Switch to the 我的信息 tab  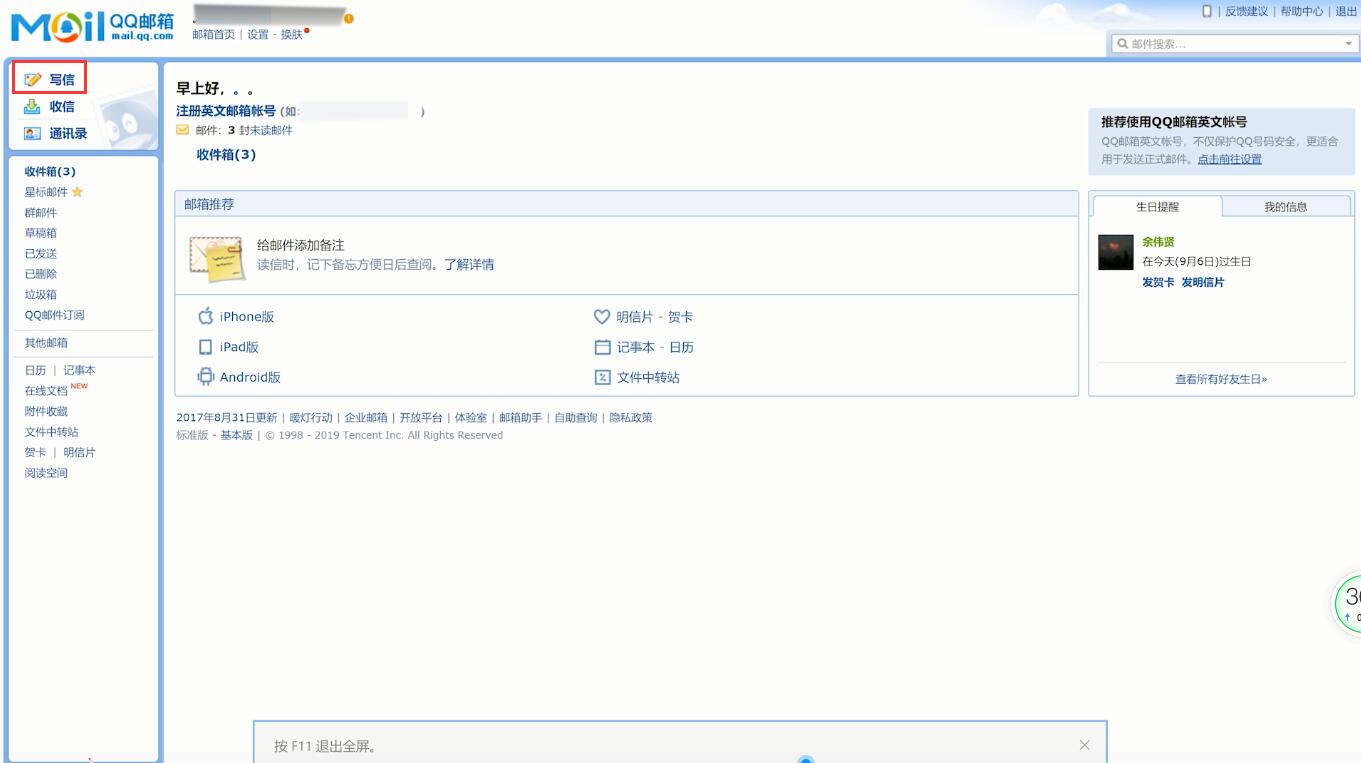tap(1286, 207)
